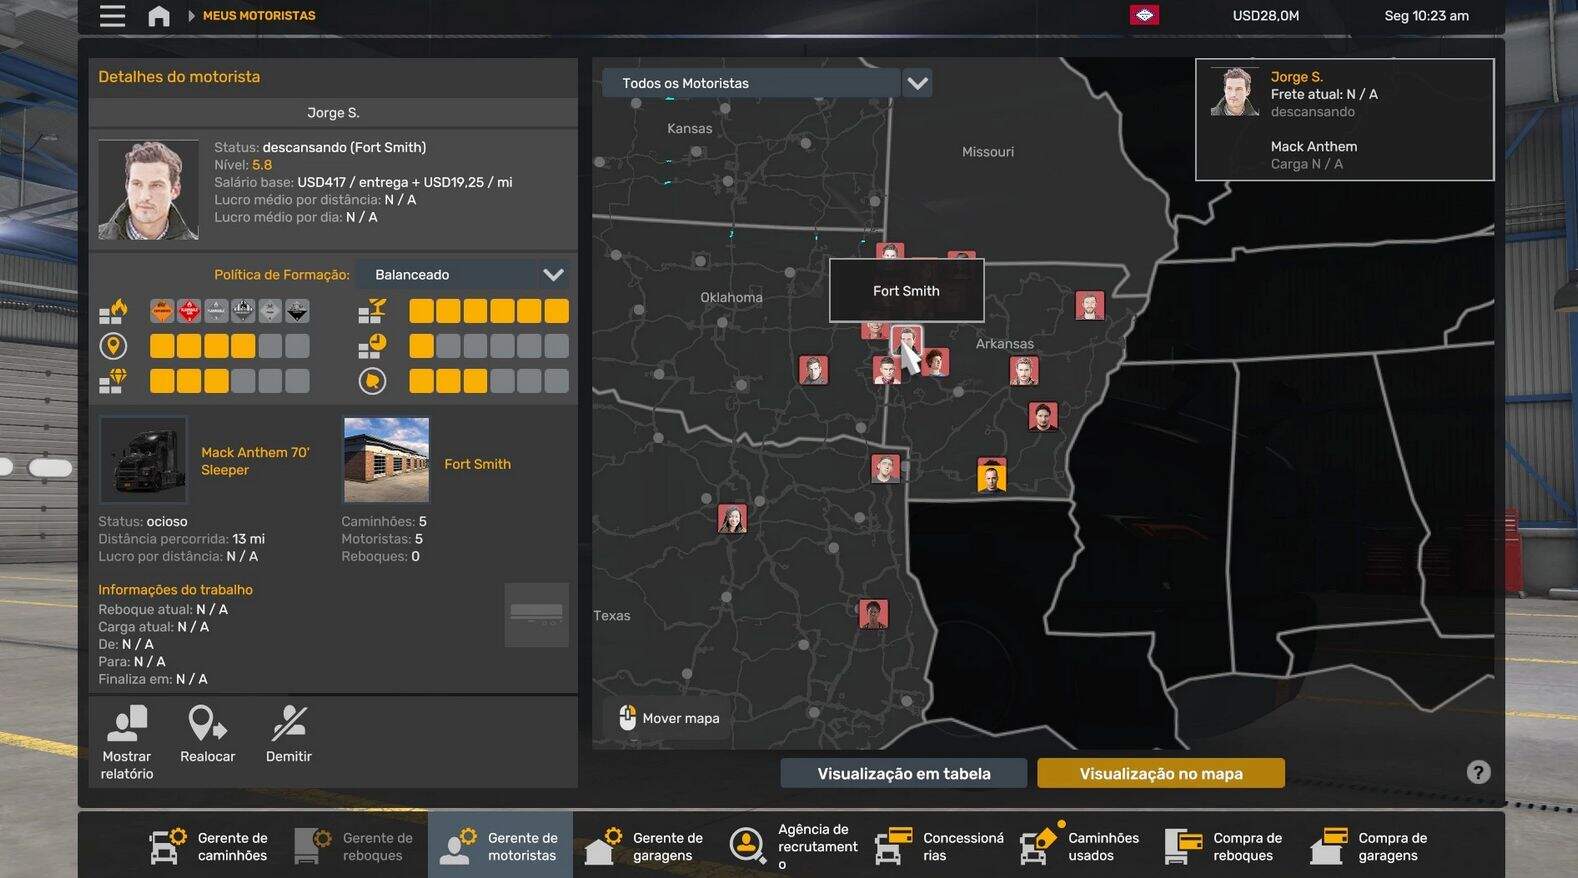Open the hamburger main menu
Screen dimensions: 1578x878
(112, 16)
